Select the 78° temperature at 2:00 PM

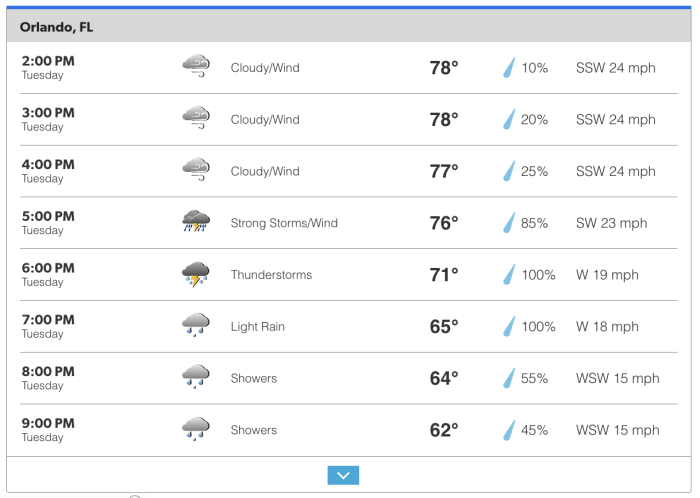[x=443, y=68]
